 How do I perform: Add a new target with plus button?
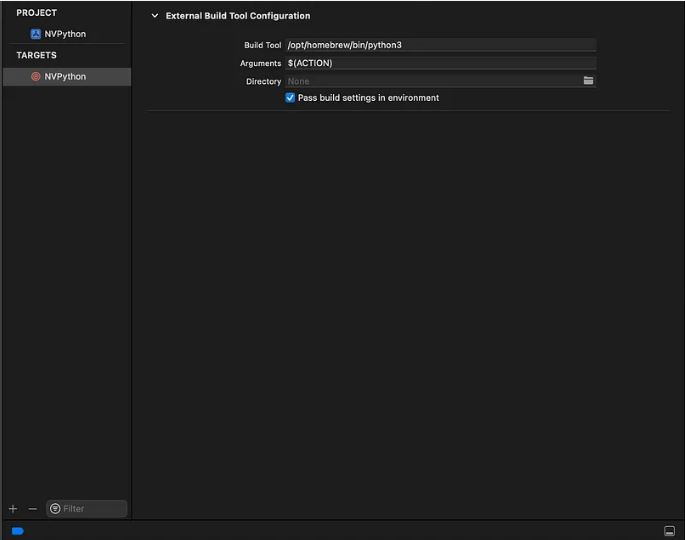(13, 509)
